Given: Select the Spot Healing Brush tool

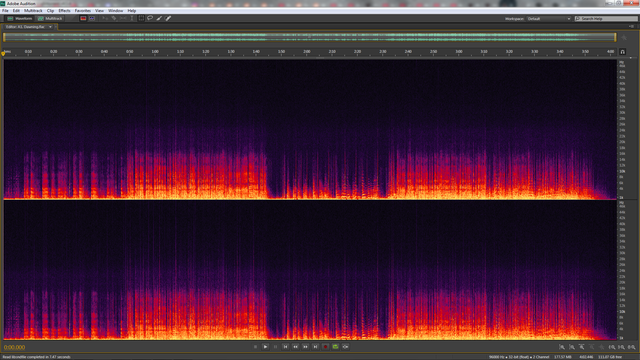Looking at the screenshot, I should (x=168, y=18).
